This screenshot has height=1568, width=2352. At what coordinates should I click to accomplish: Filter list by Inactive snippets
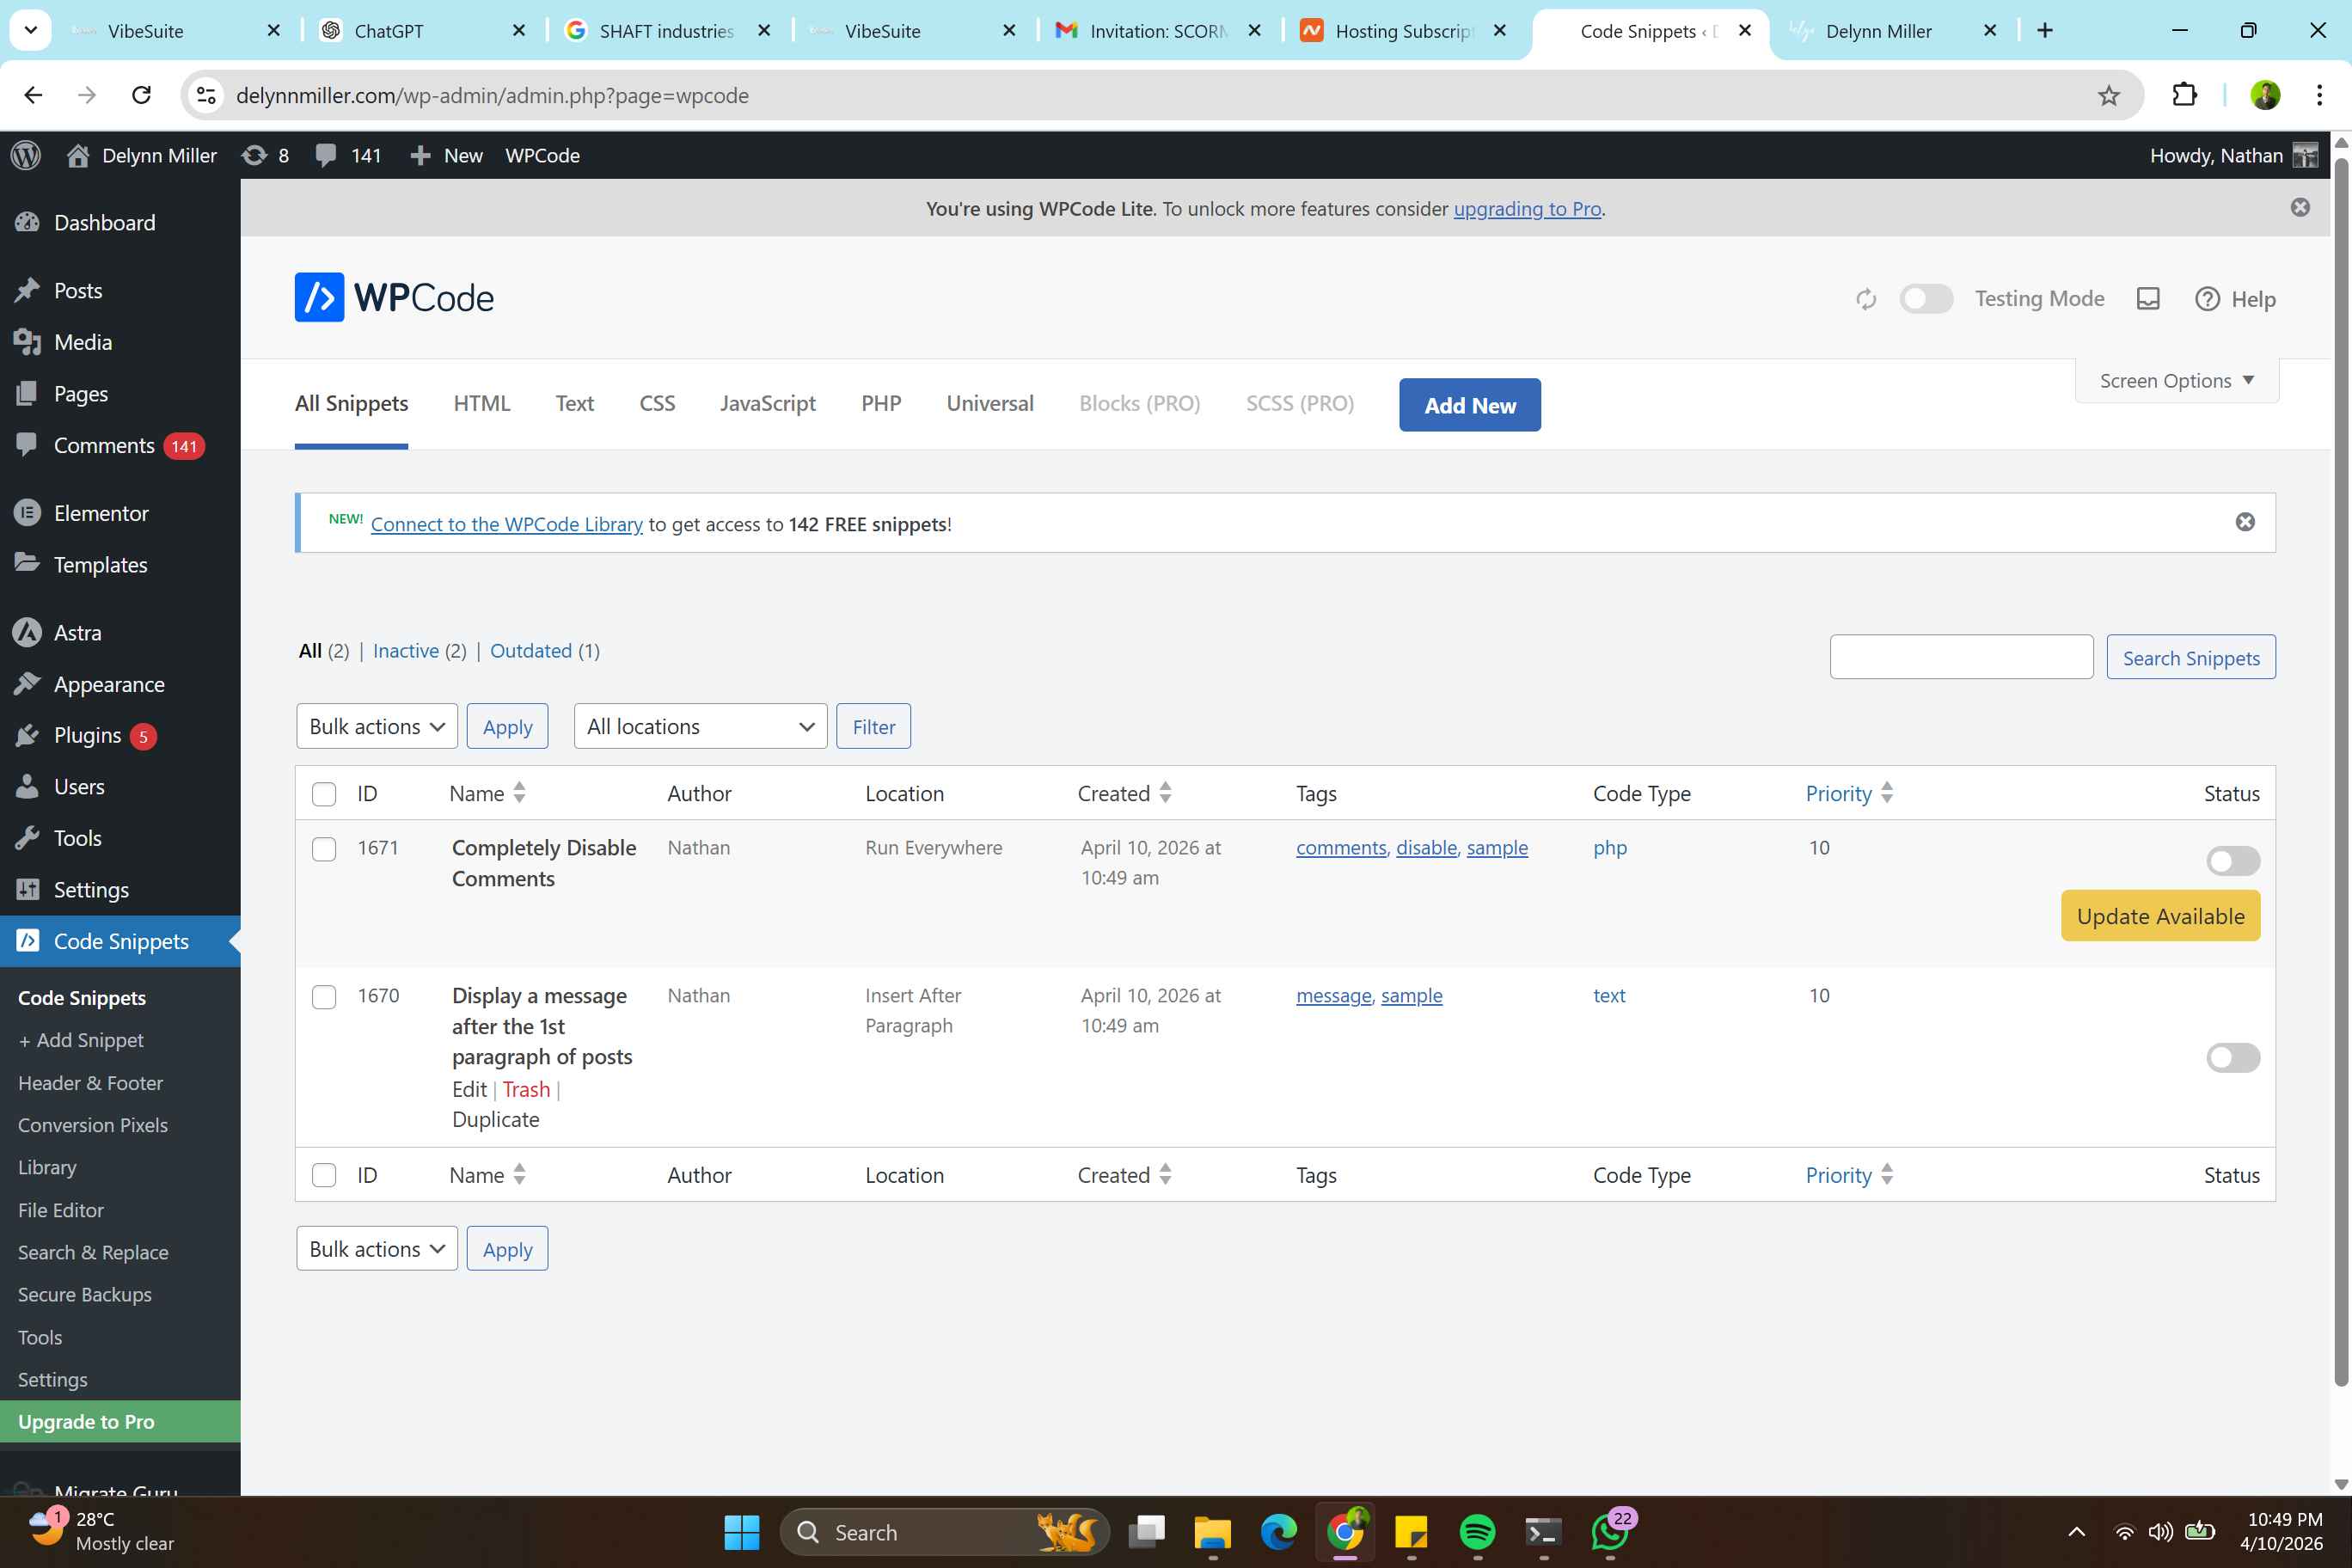click(x=405, y=651)
